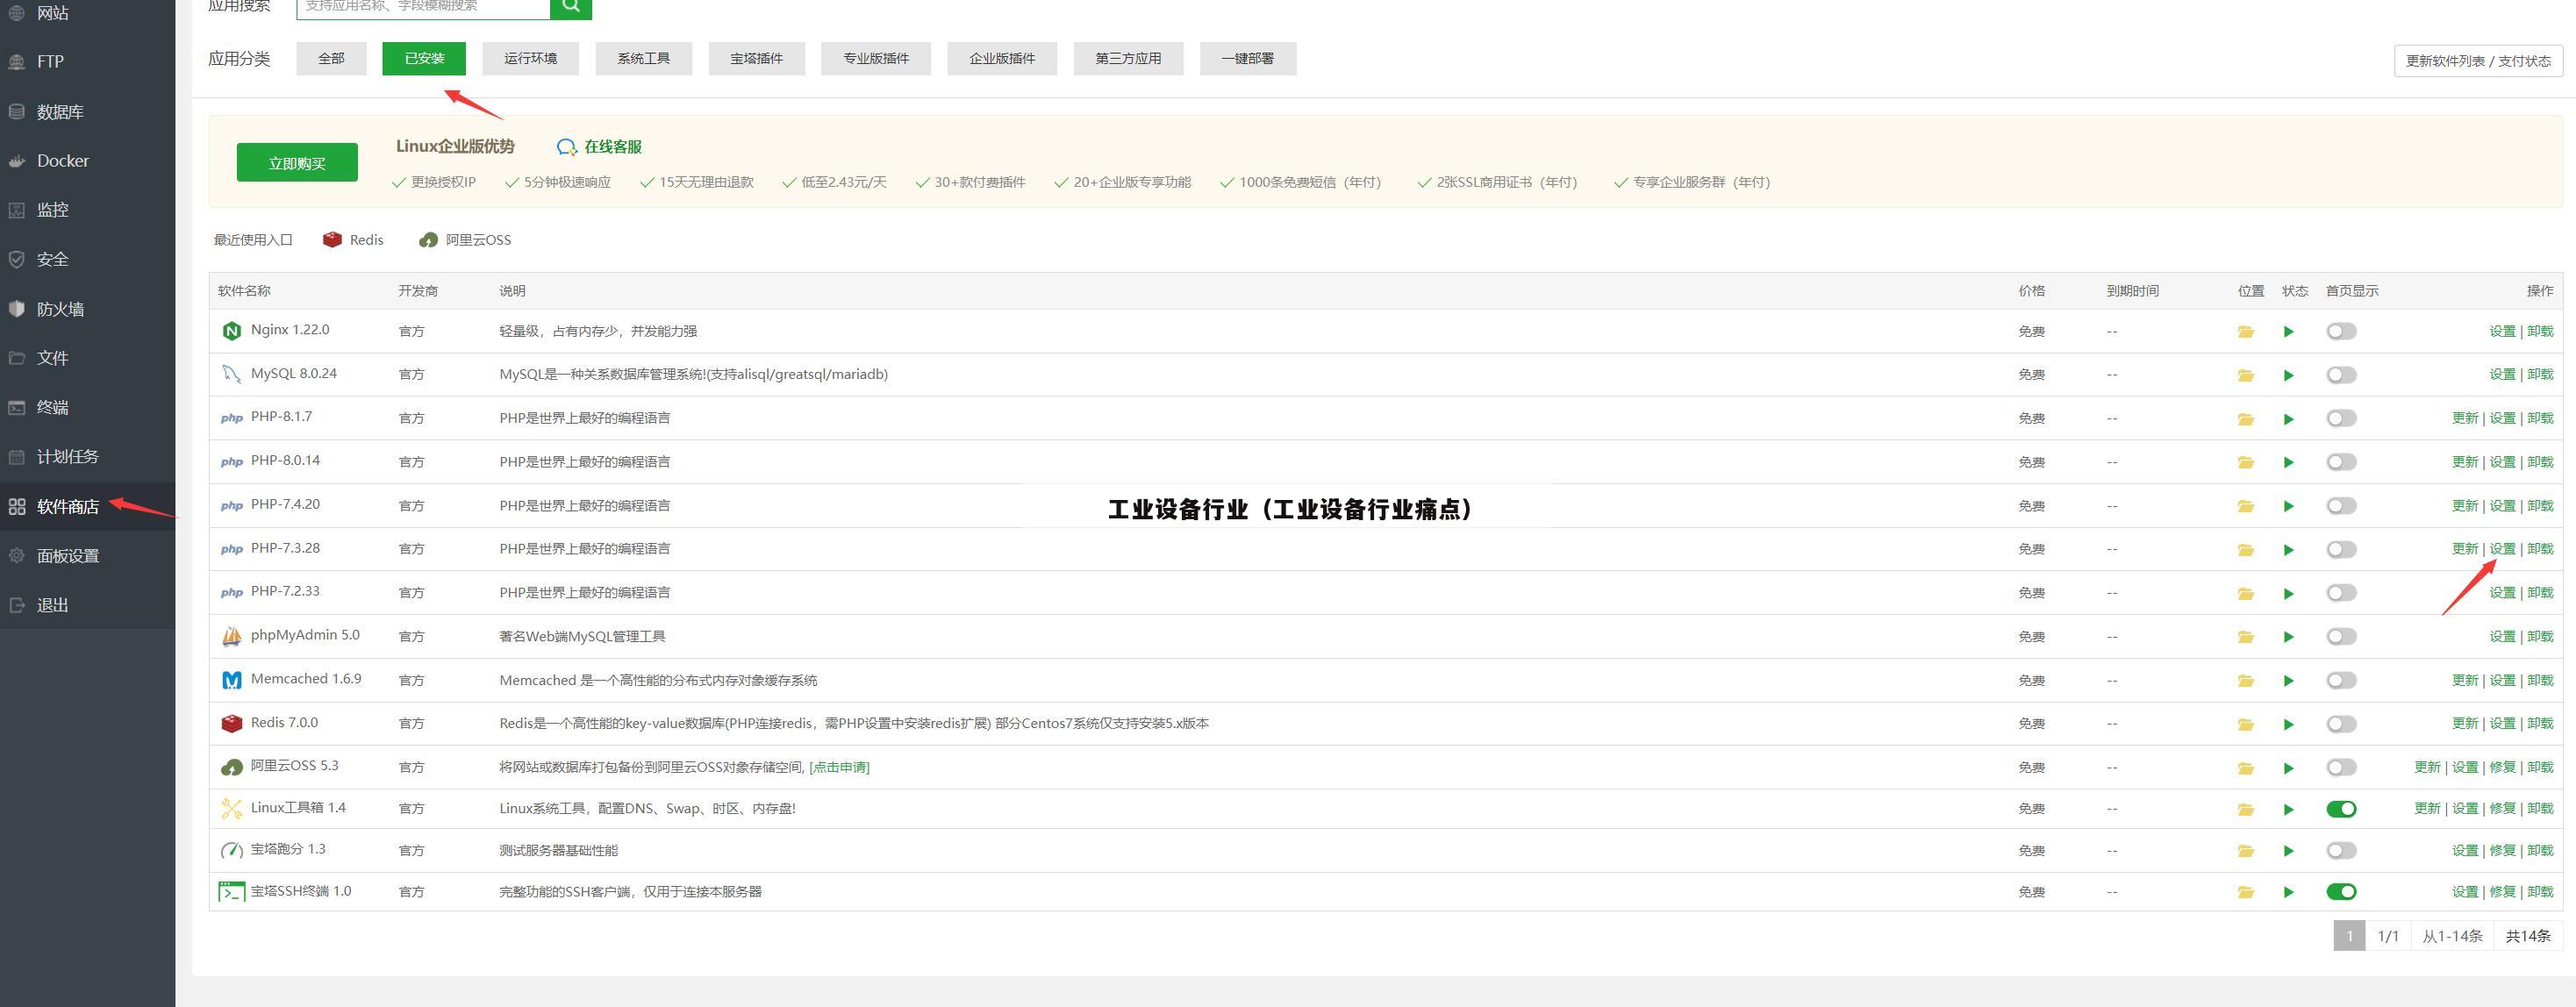Open 面板设置 in the sidebar
The image size is (2576, 1007).
(x=67, y=556)
